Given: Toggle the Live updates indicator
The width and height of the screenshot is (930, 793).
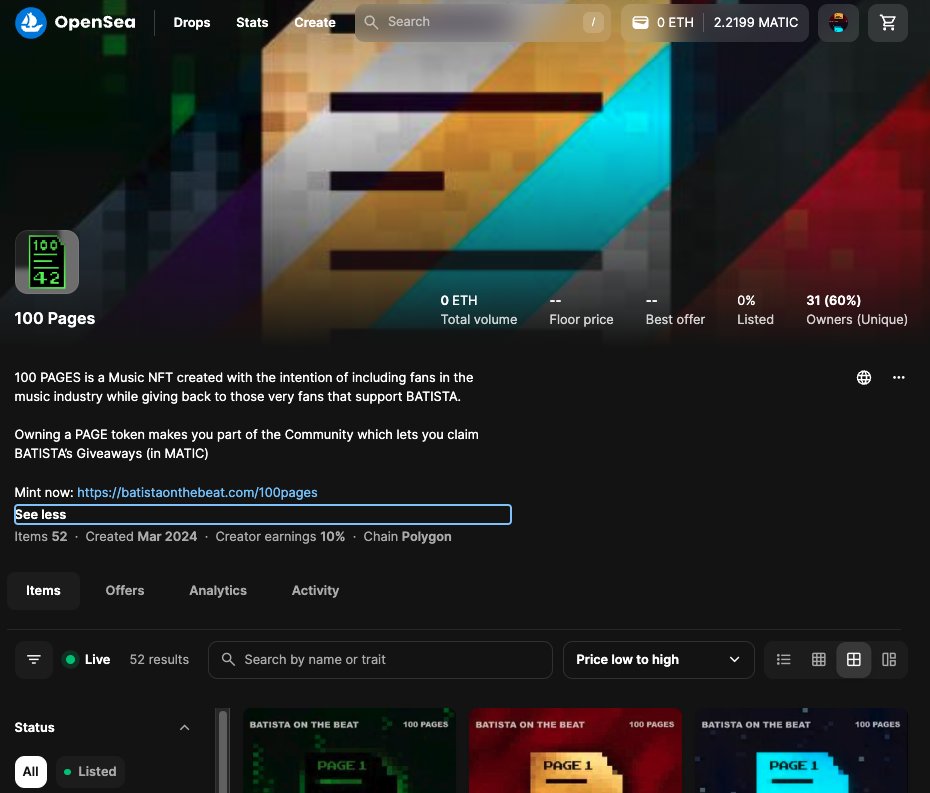Looking at the screenshot, I should click(x=87, y=660).
